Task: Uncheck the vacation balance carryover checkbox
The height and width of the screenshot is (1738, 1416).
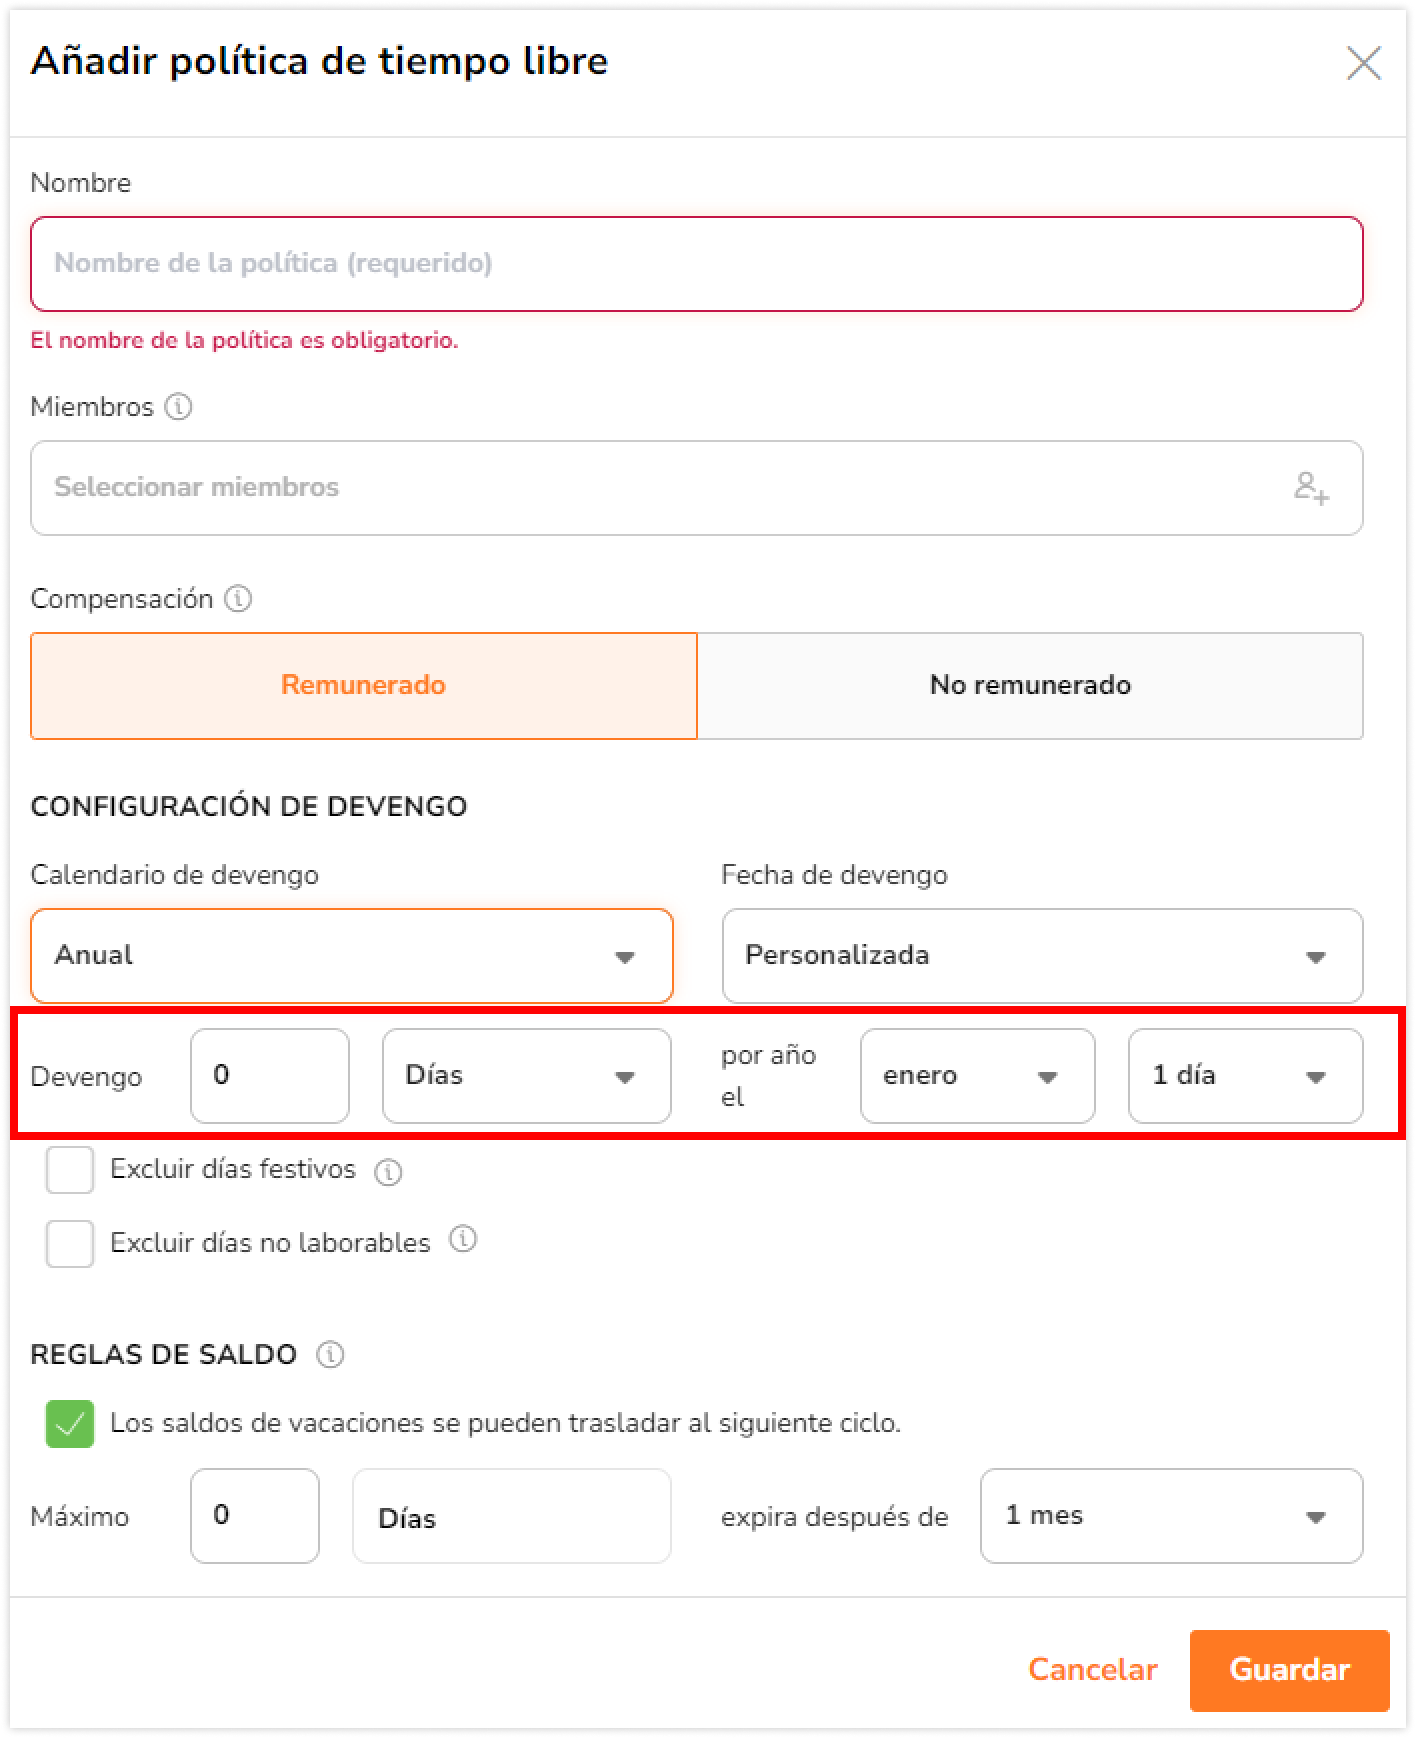Action: (70, 1424)
